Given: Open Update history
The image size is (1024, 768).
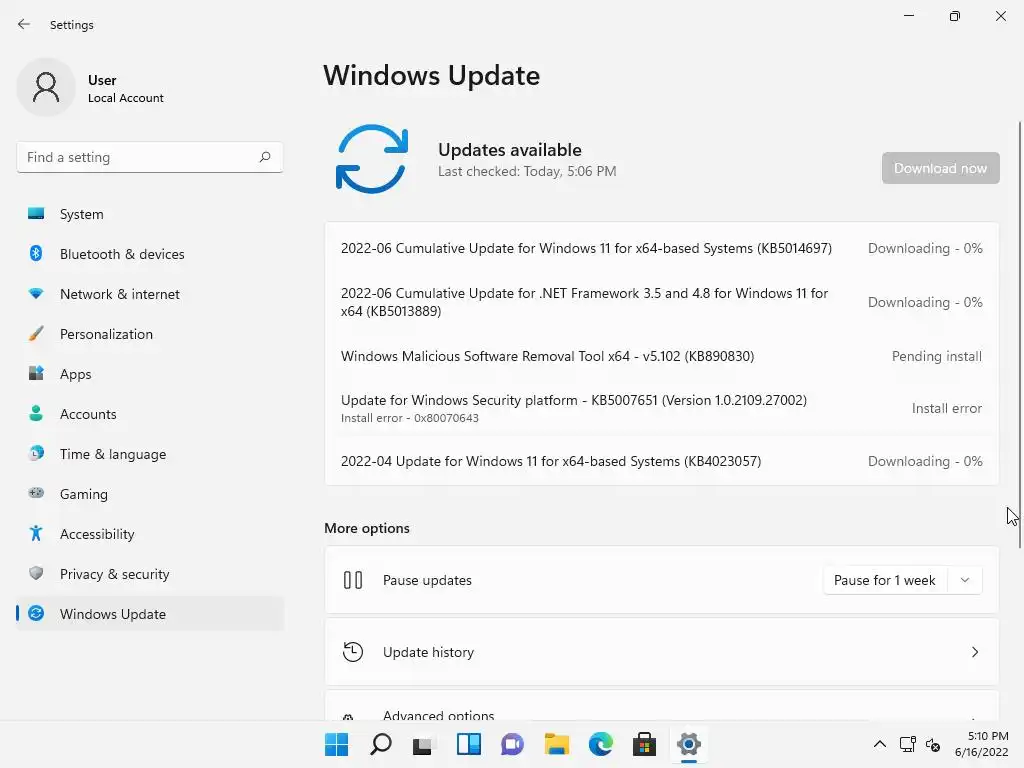Looking at the screenshot, I should point(662,652).
